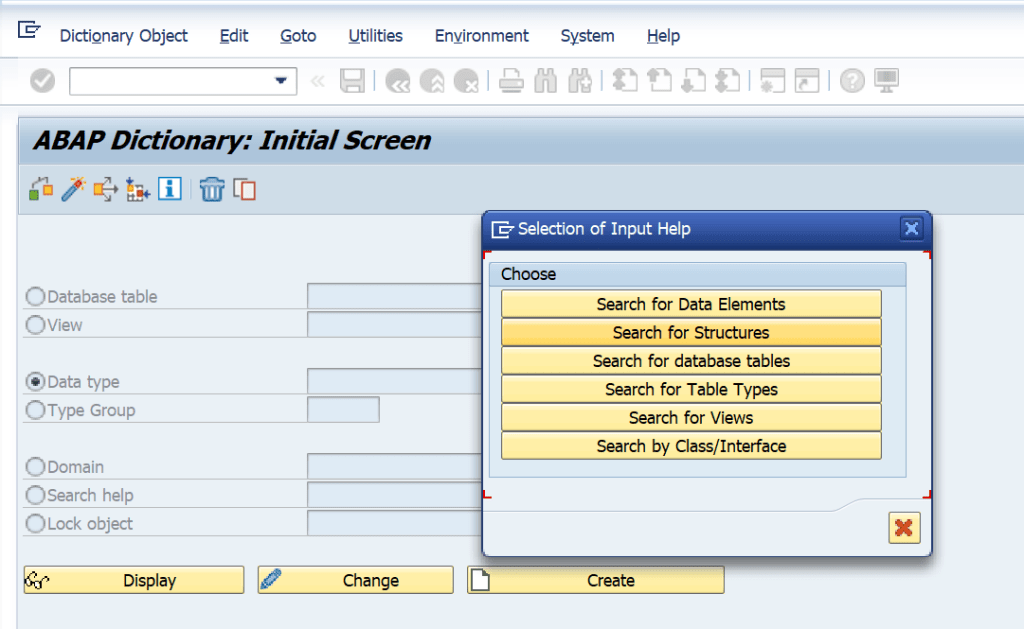The height and width of the screenshot is (629, 1024).
Task: Click the hierarchy display toolbar icon
Action: click(40, 188)
